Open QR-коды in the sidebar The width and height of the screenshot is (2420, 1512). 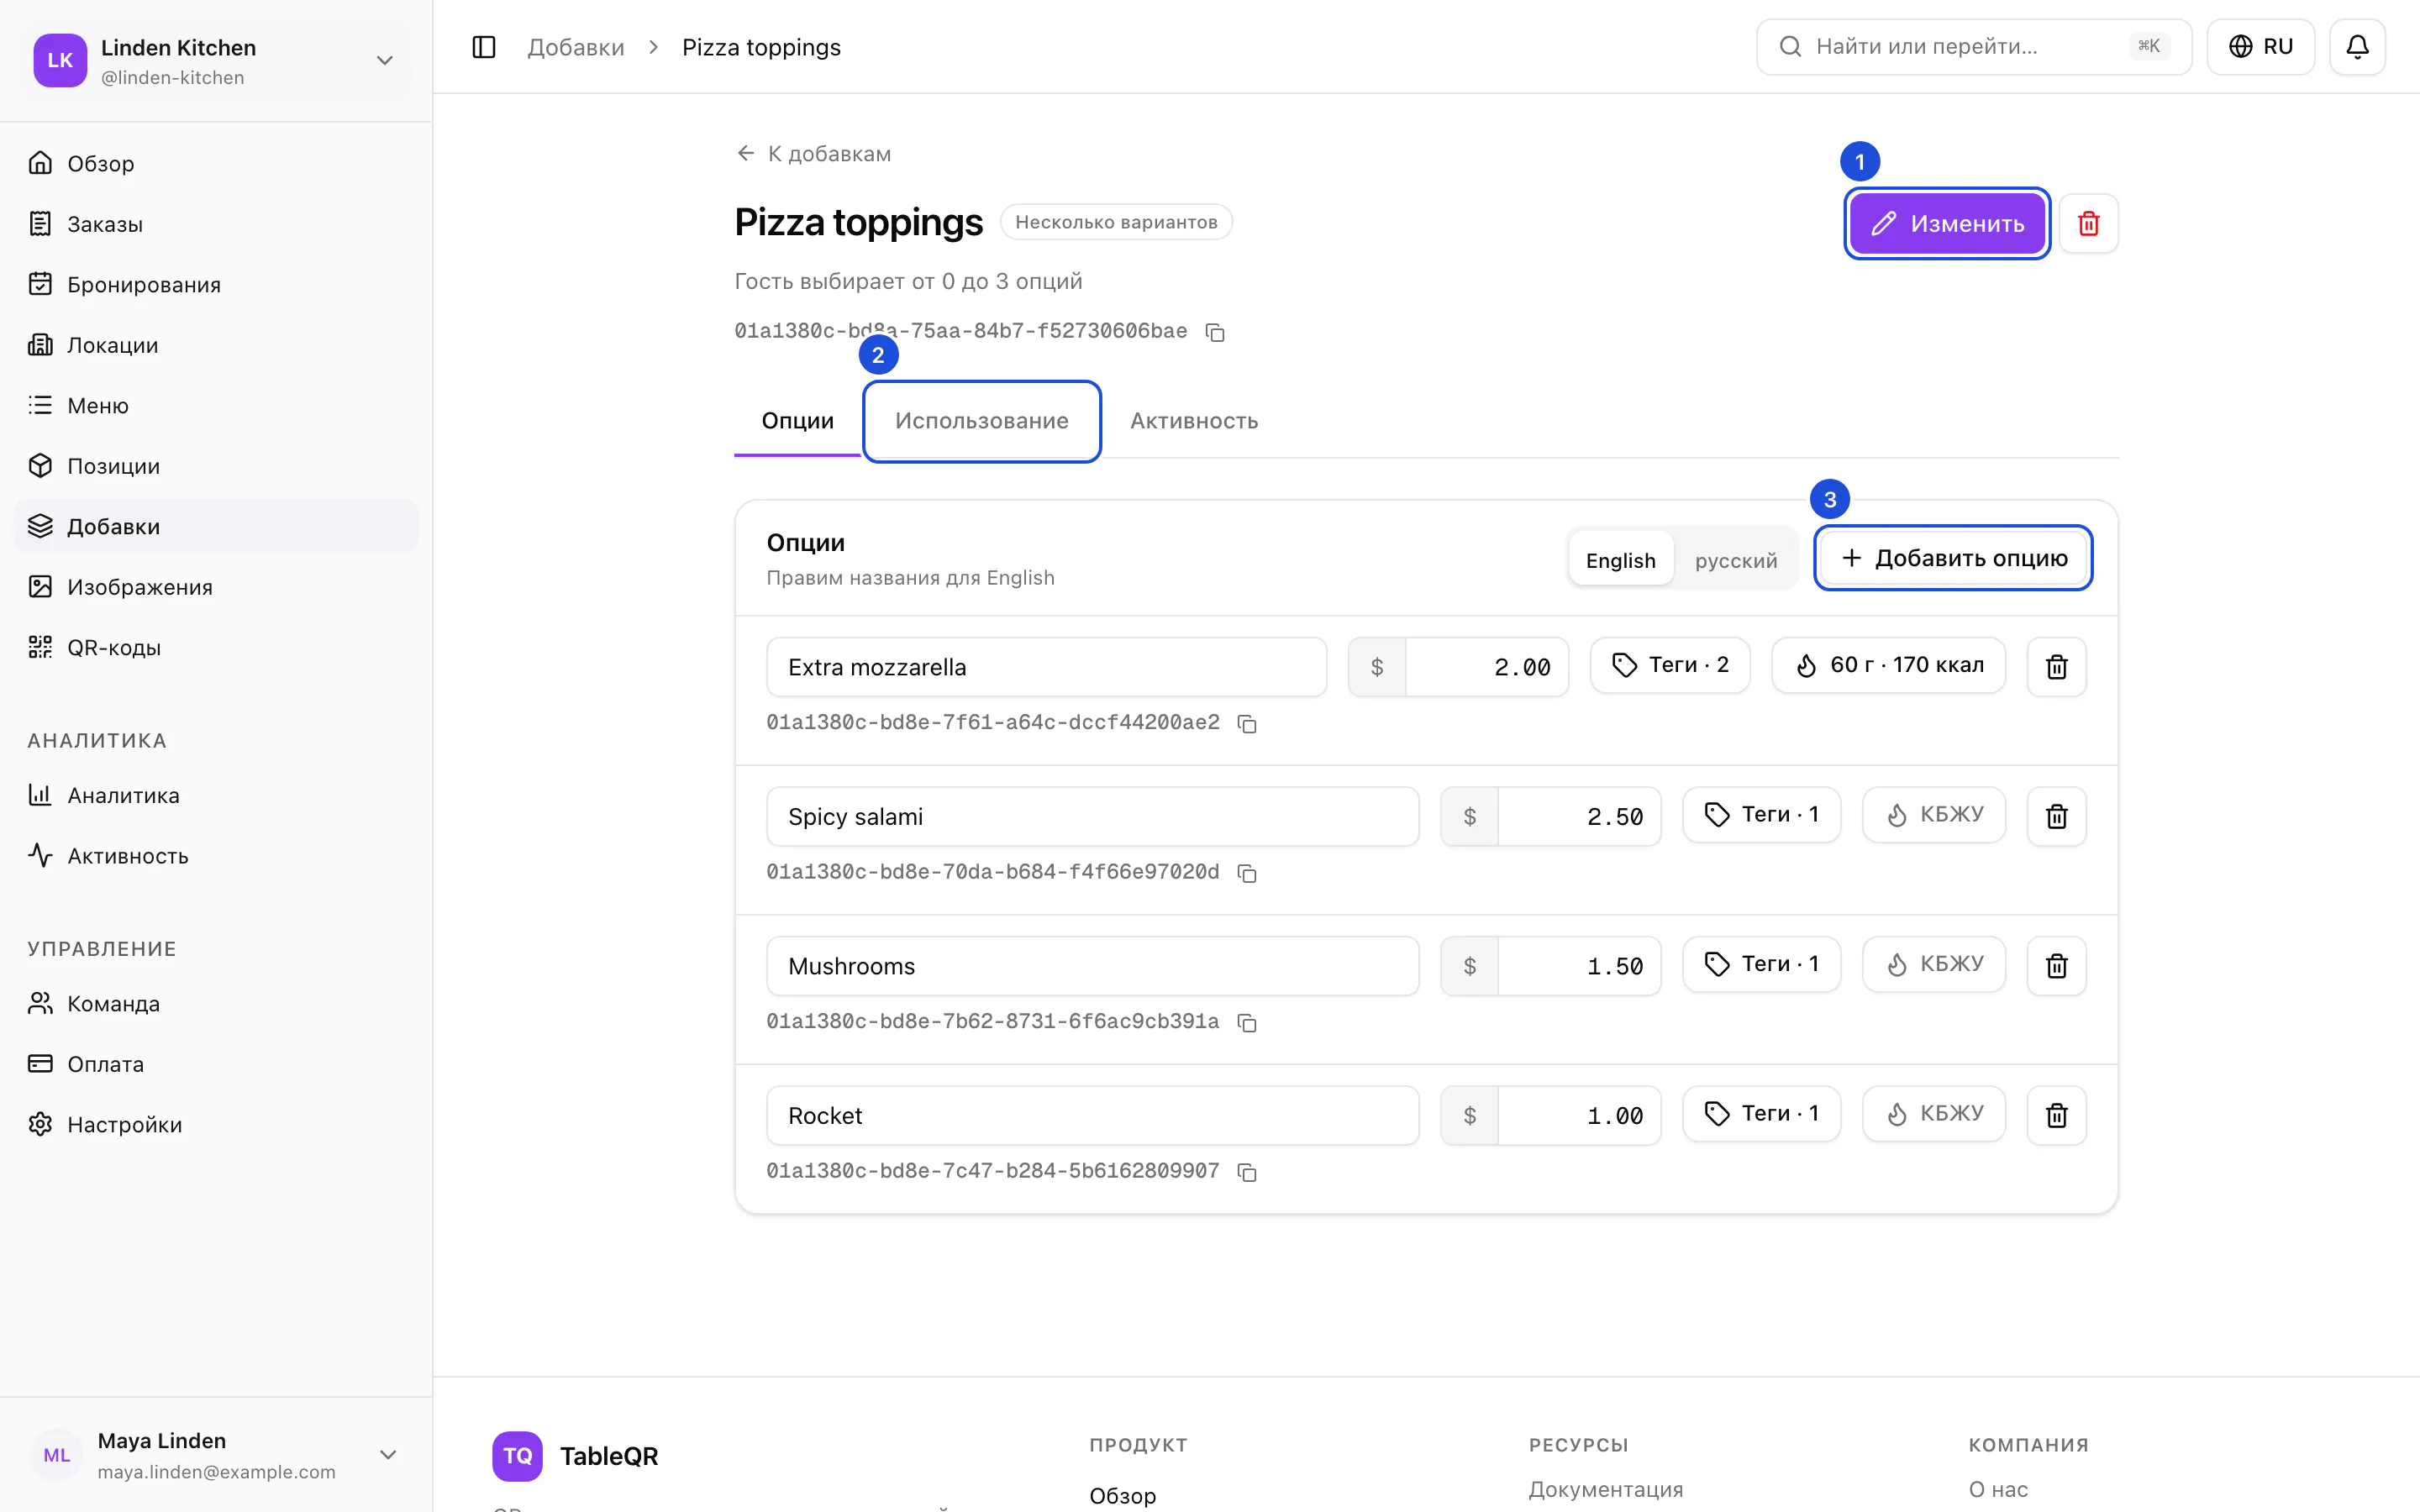coord(216,648)
